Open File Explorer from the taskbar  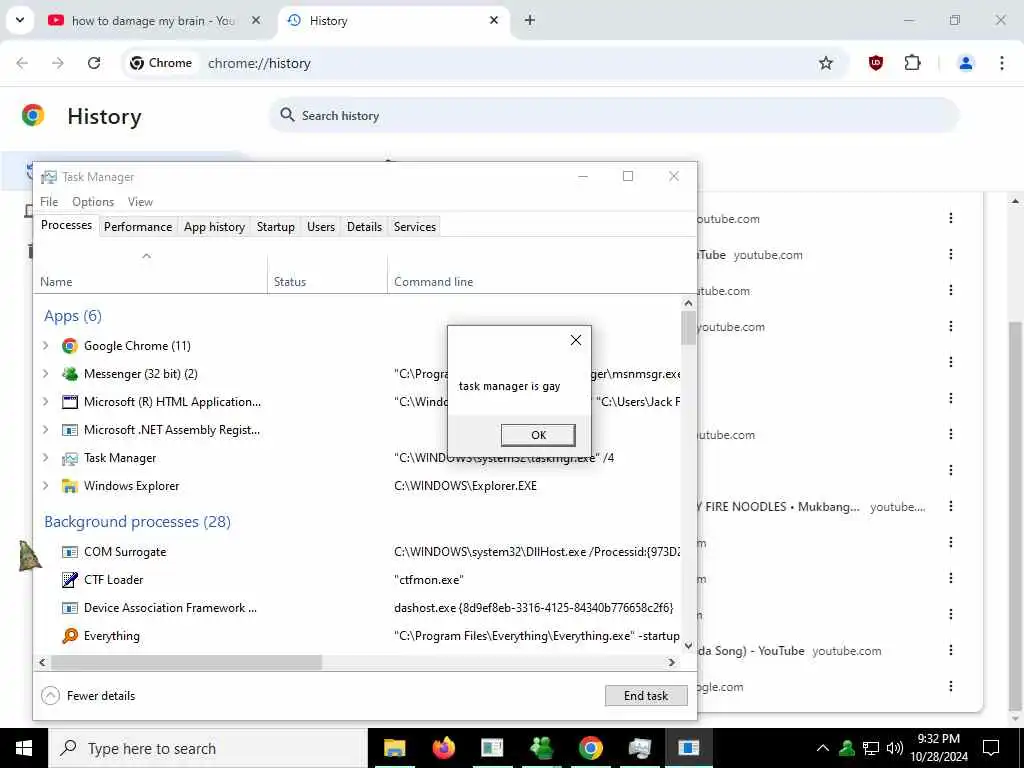pos(394,748)
